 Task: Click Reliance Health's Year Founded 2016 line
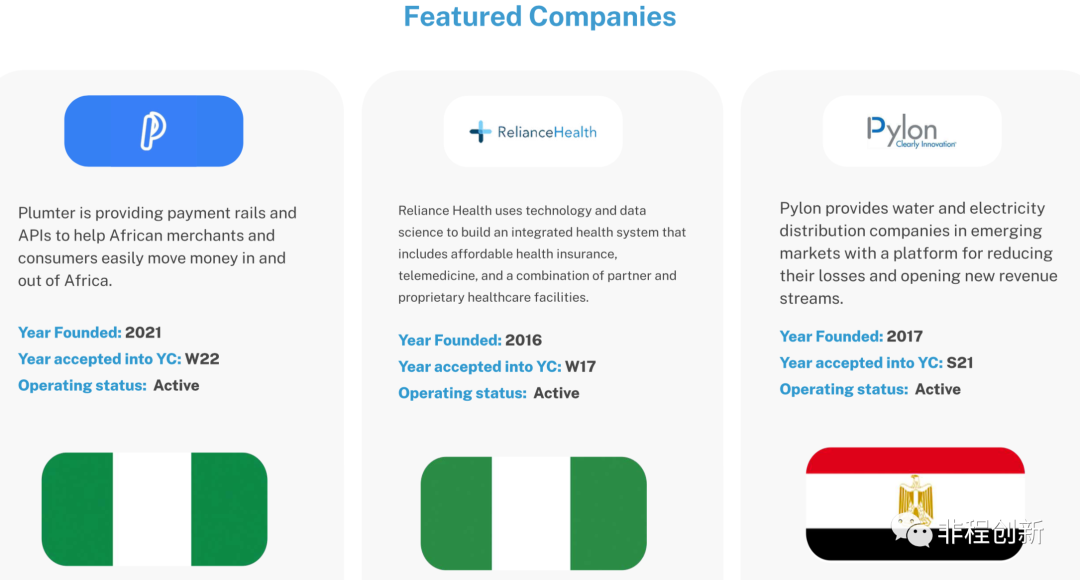(470, 340)
